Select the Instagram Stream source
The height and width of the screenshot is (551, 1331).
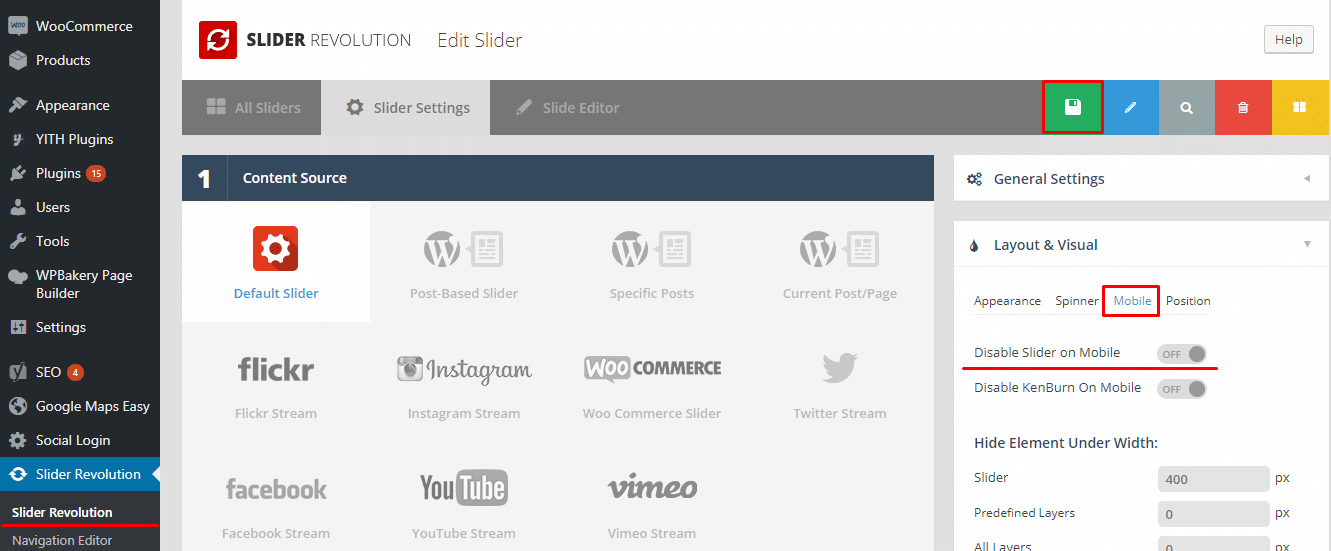click(x=464, y=384)
